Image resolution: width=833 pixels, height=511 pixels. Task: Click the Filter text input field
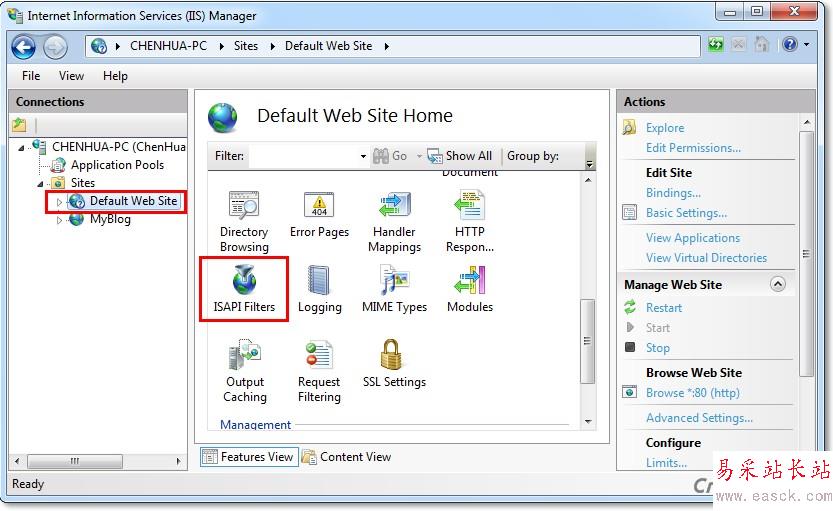303,156
